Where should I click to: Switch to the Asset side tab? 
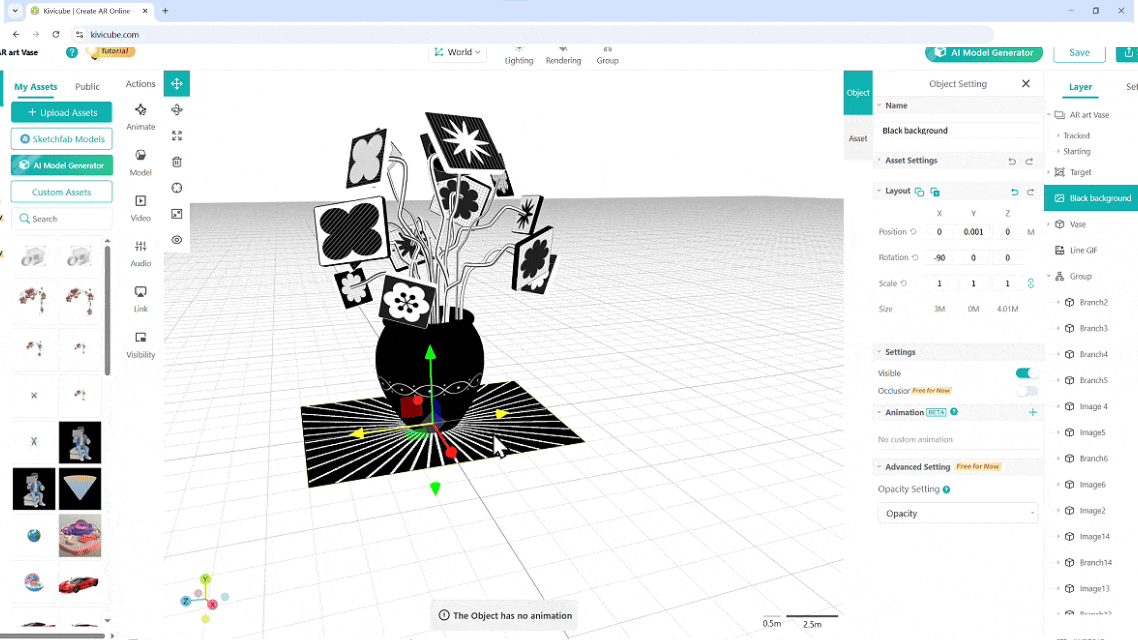(x=858, y=138)
